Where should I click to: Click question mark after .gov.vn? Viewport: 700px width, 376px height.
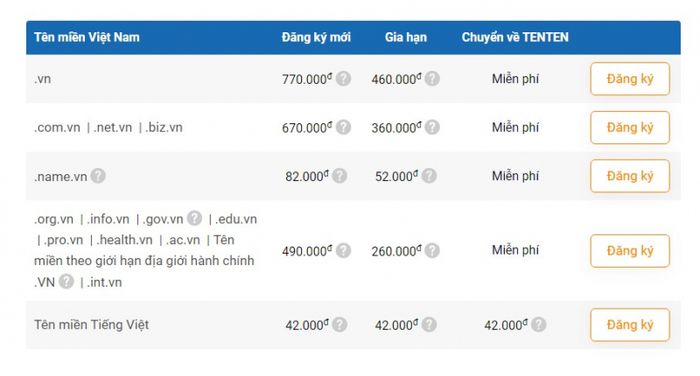click(x=194, y=218)
